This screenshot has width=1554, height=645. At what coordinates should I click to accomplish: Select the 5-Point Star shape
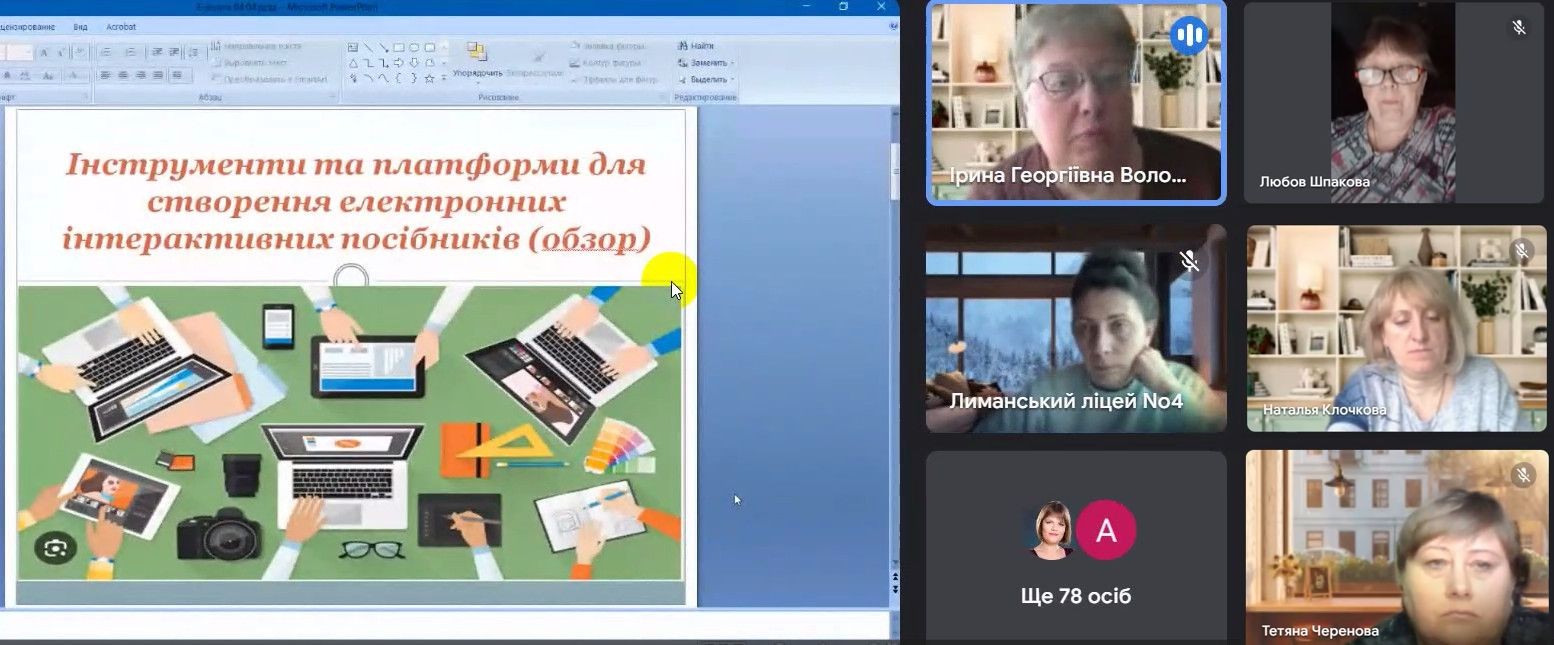click(430, 78)
